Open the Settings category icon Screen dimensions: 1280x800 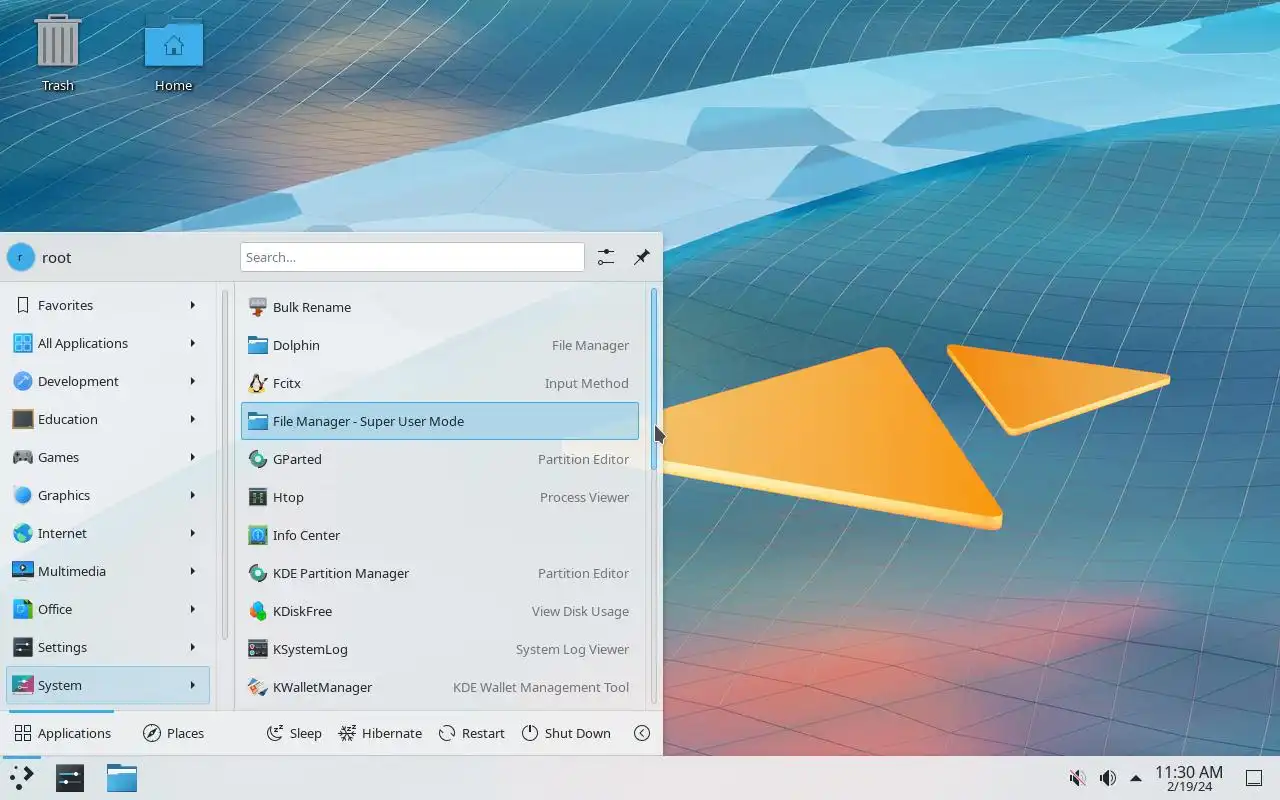click(x=22, y=647)
